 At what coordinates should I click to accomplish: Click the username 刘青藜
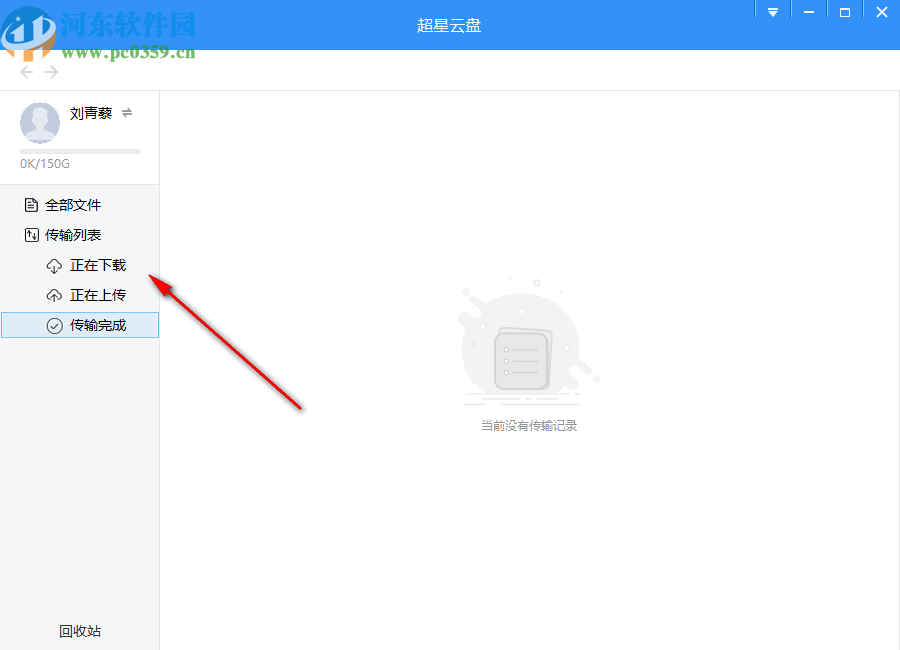tap(91, 113)
